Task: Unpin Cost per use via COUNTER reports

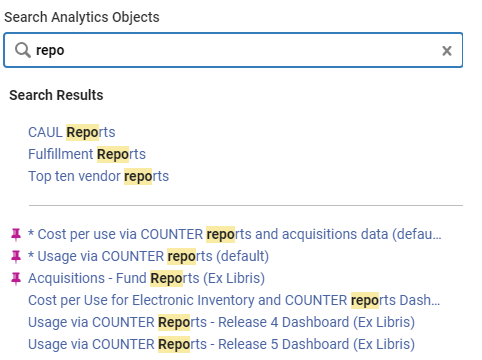Action: pos(16,235)
